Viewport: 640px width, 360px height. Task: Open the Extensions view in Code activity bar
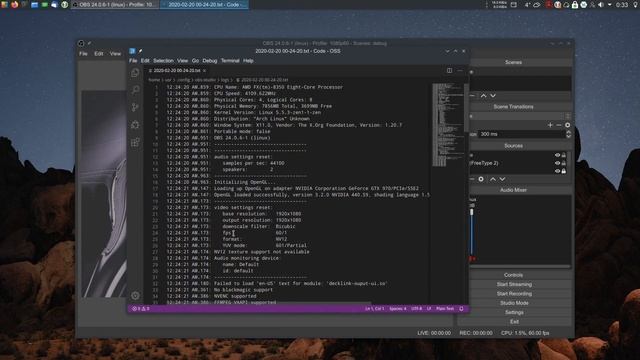pyautogui.click(x=135, y=142)
